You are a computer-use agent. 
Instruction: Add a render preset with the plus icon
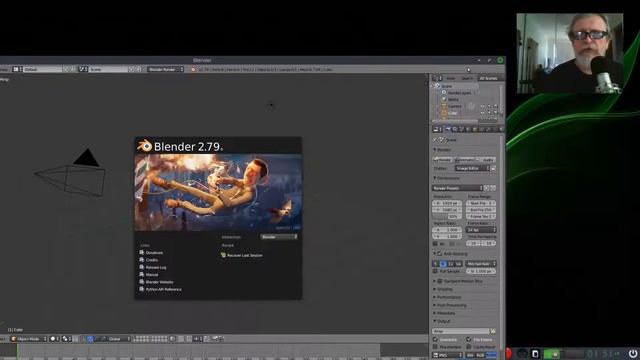click(486, 188)
